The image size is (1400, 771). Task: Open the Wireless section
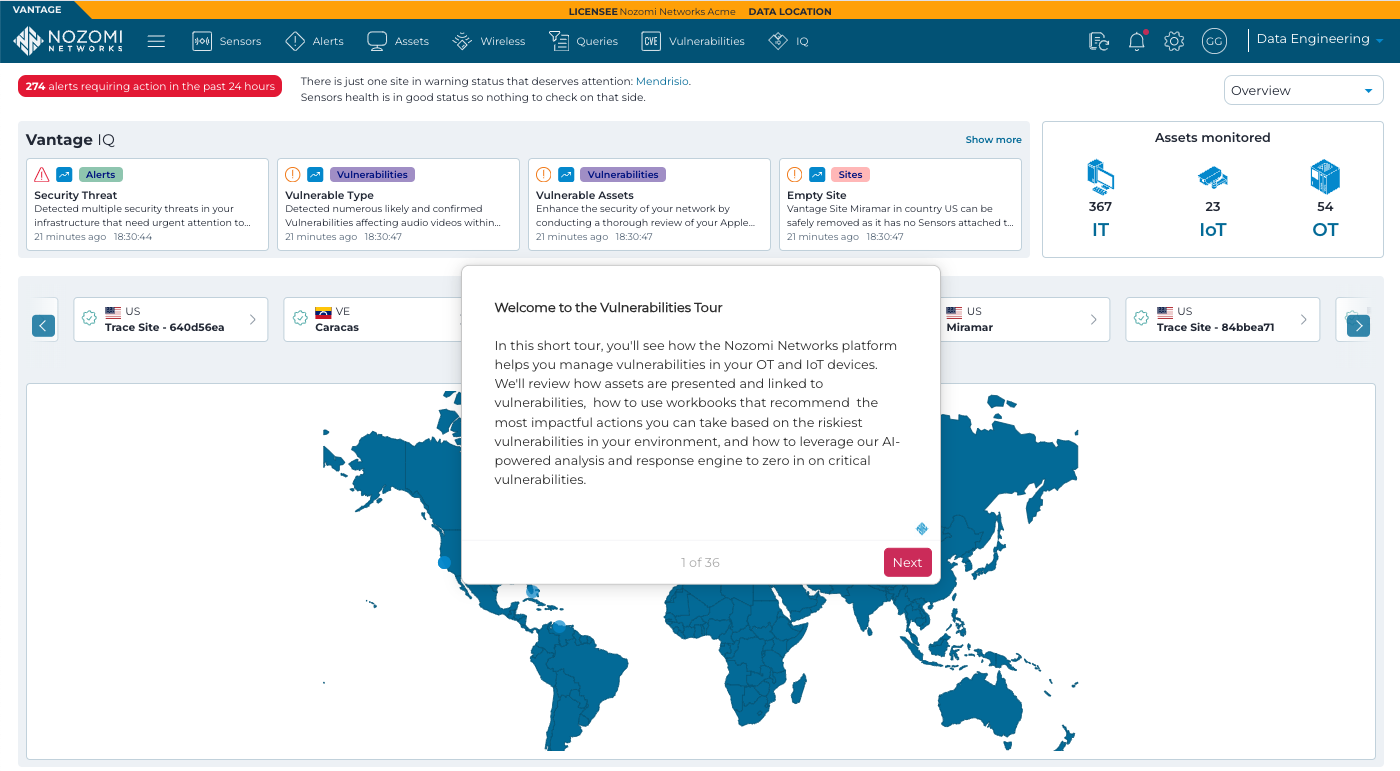click(x=489, y=41)
